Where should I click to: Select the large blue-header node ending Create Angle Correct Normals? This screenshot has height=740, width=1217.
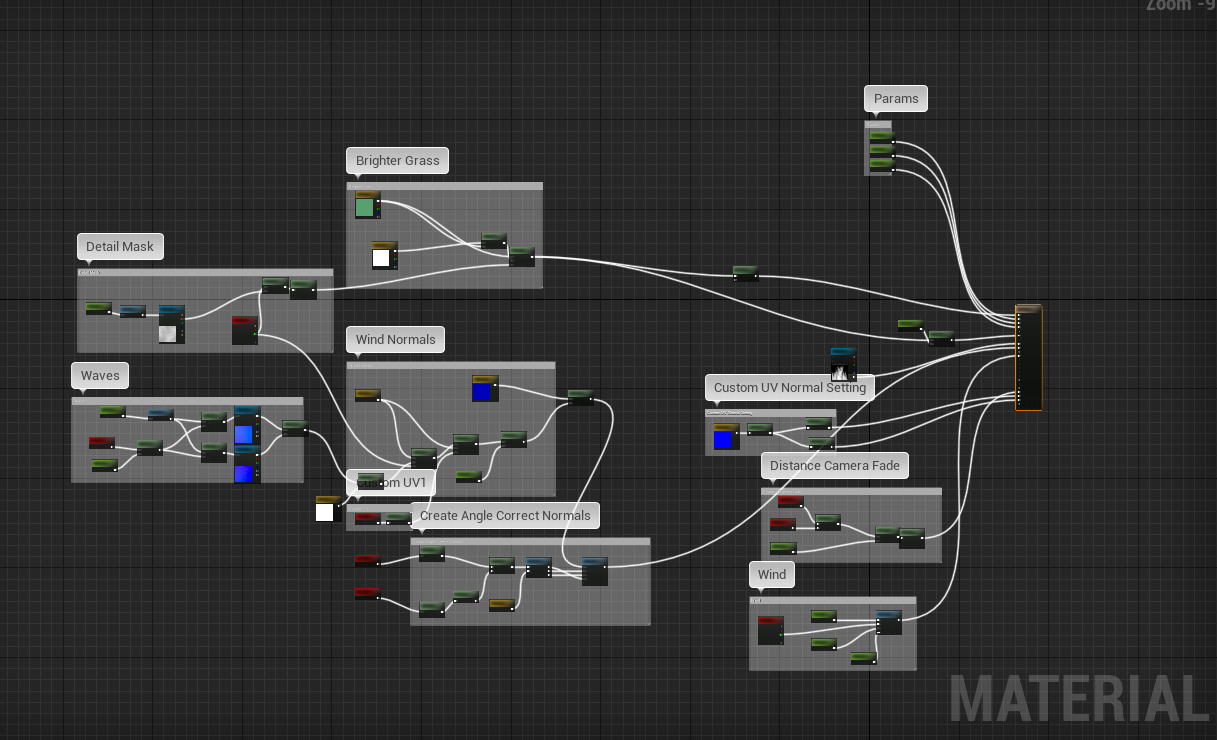click(x=594, y=571)
